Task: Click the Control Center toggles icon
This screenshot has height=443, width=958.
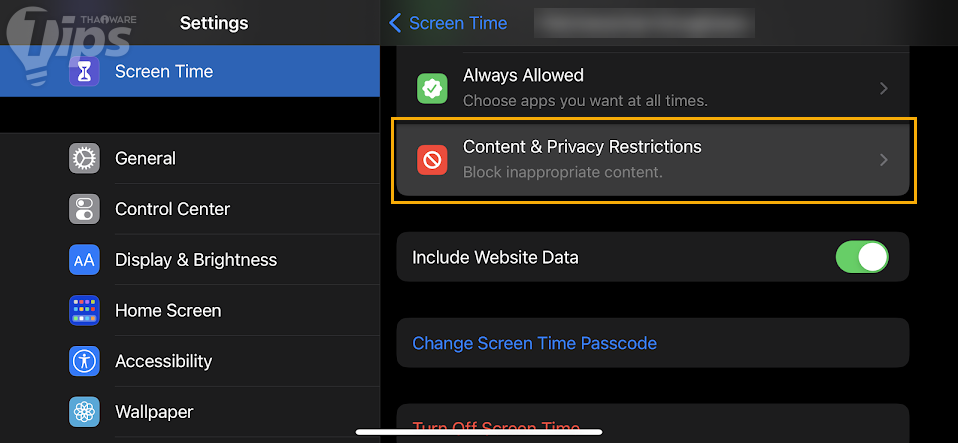Action: point(84,209)
